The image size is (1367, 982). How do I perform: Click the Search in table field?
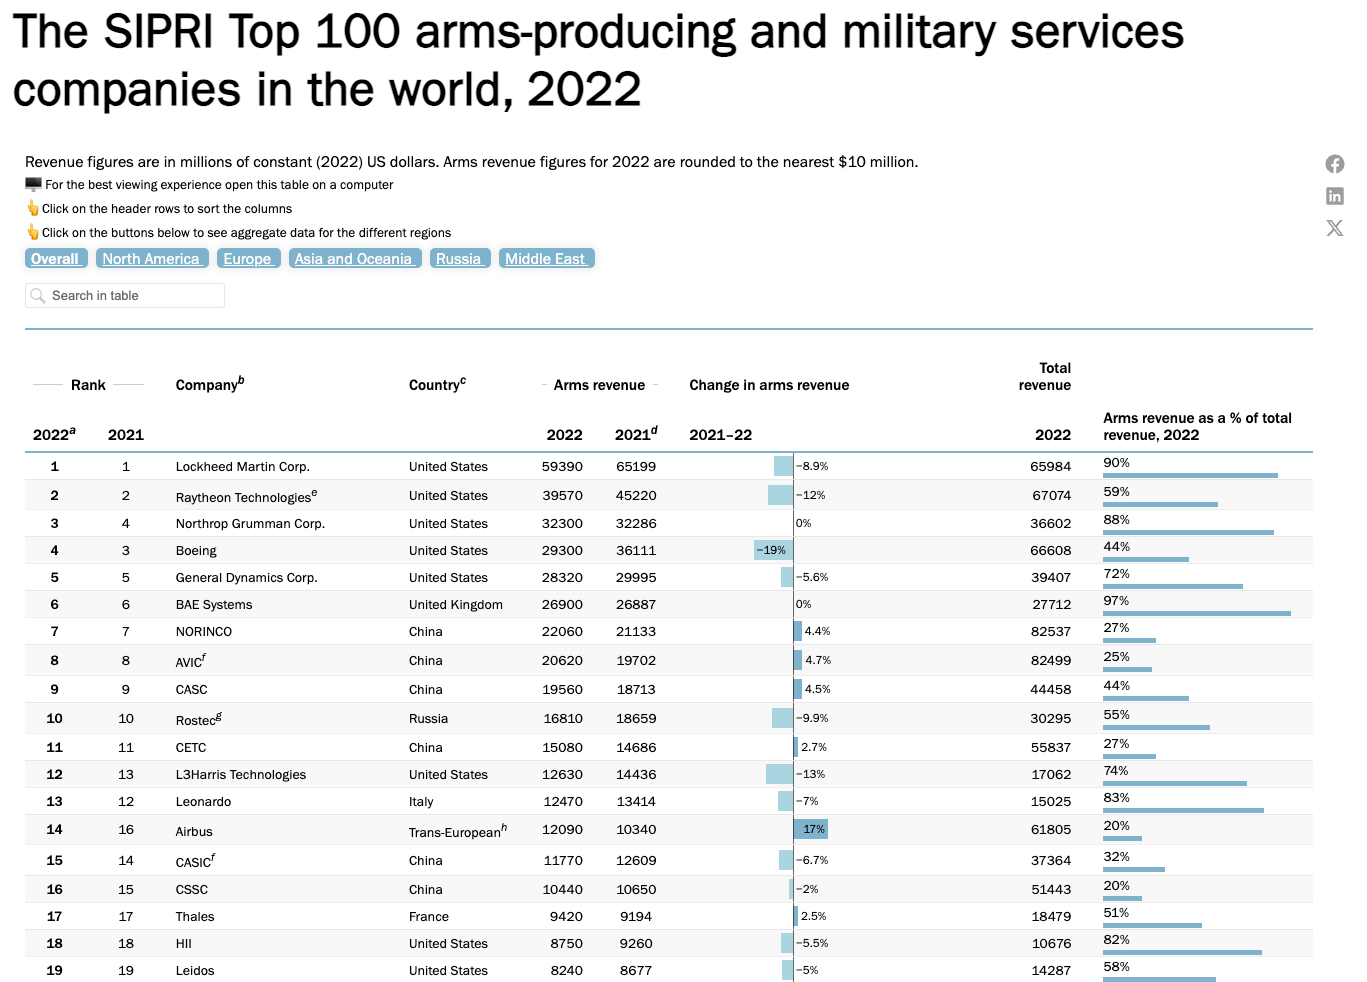[x=124, y=295]
